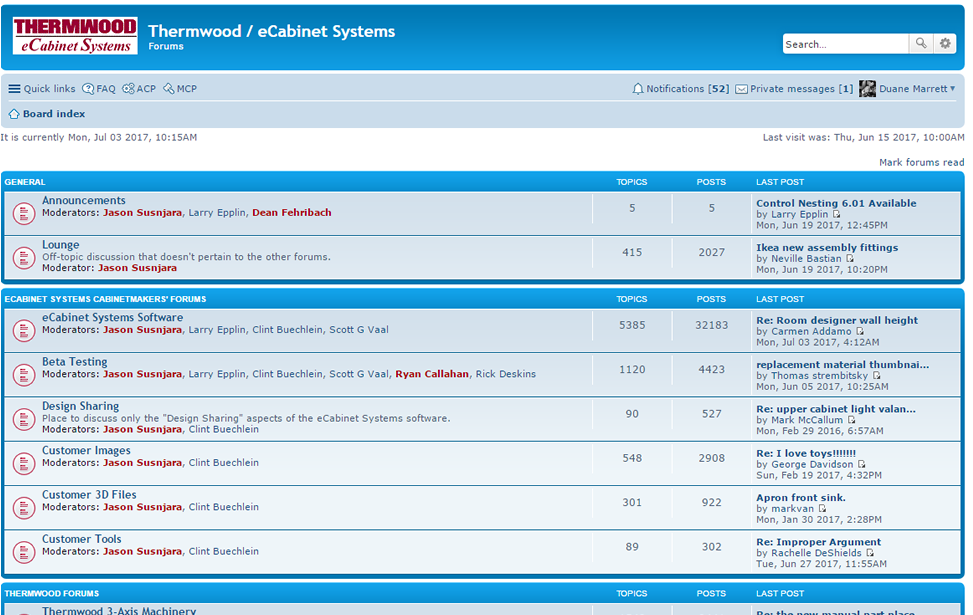
Task: Click the 32183 posts count
Action: (711, 325)
